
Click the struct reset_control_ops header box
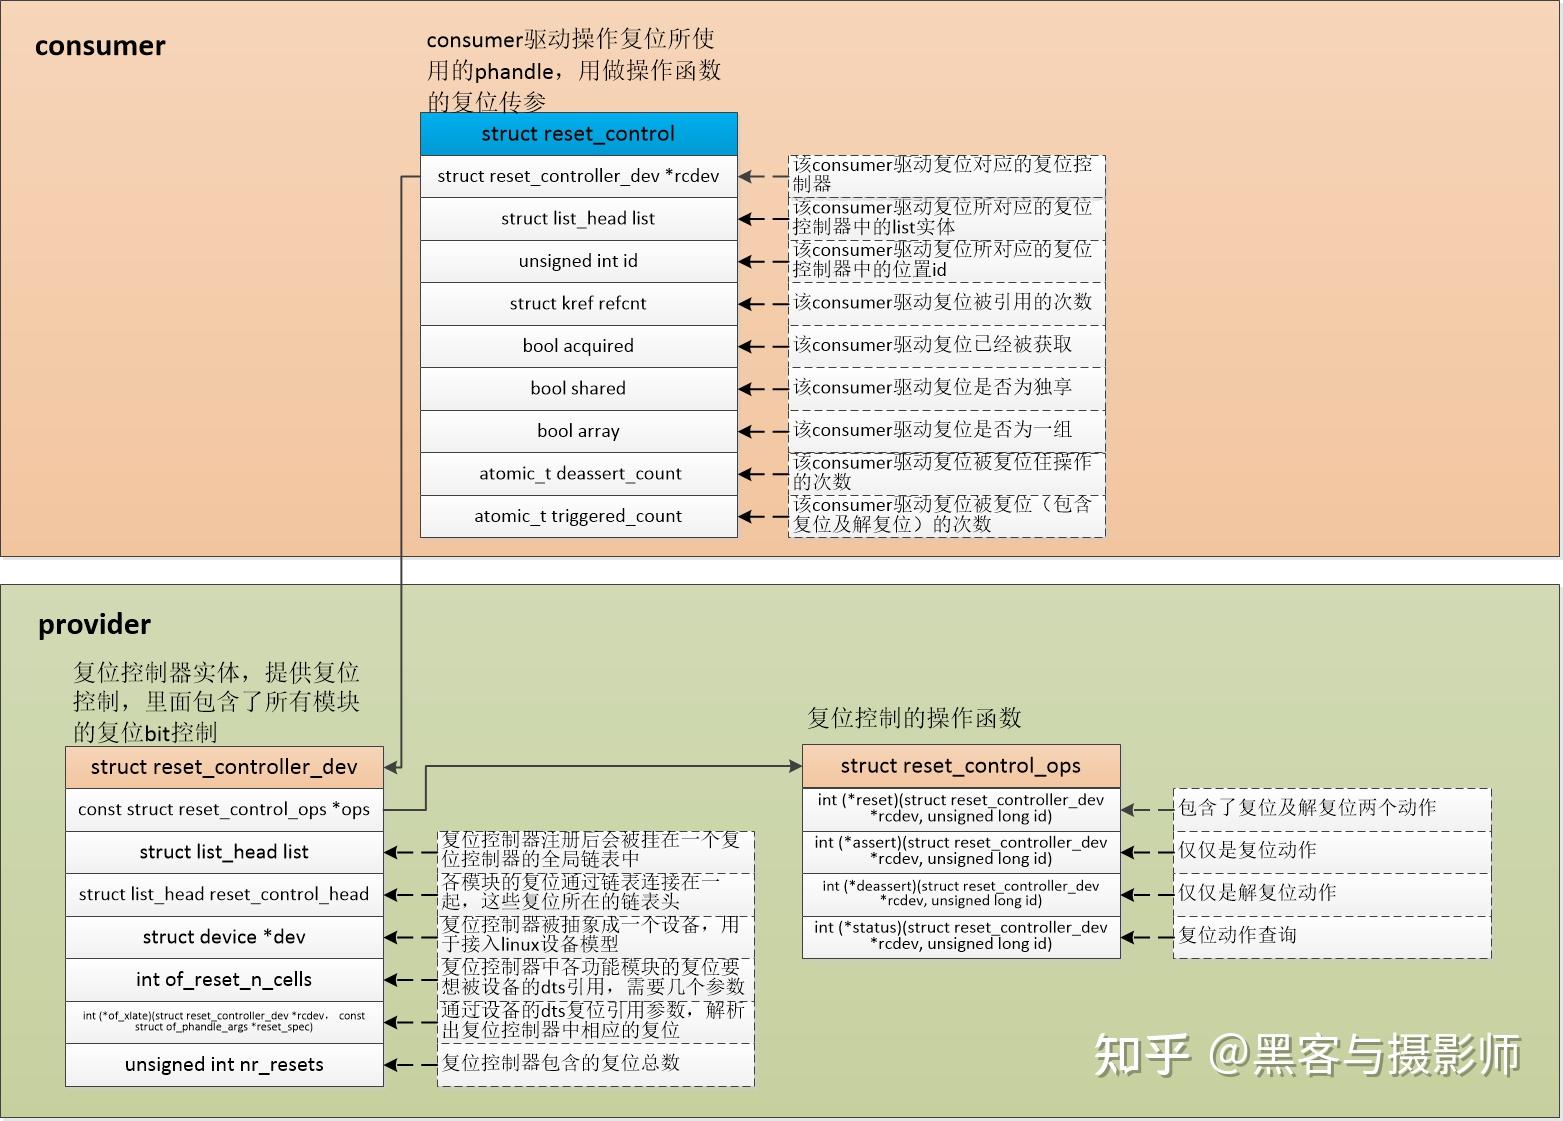960,765
